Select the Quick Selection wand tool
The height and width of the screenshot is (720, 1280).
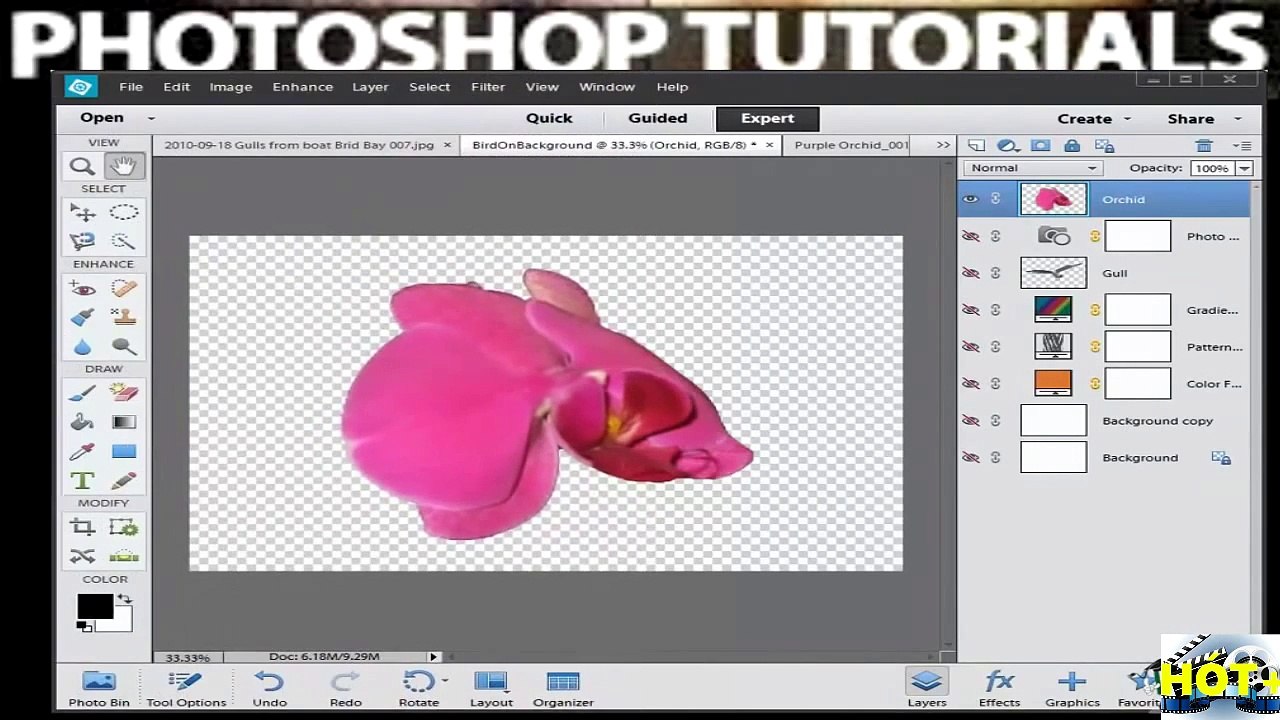tap(123, 241)
